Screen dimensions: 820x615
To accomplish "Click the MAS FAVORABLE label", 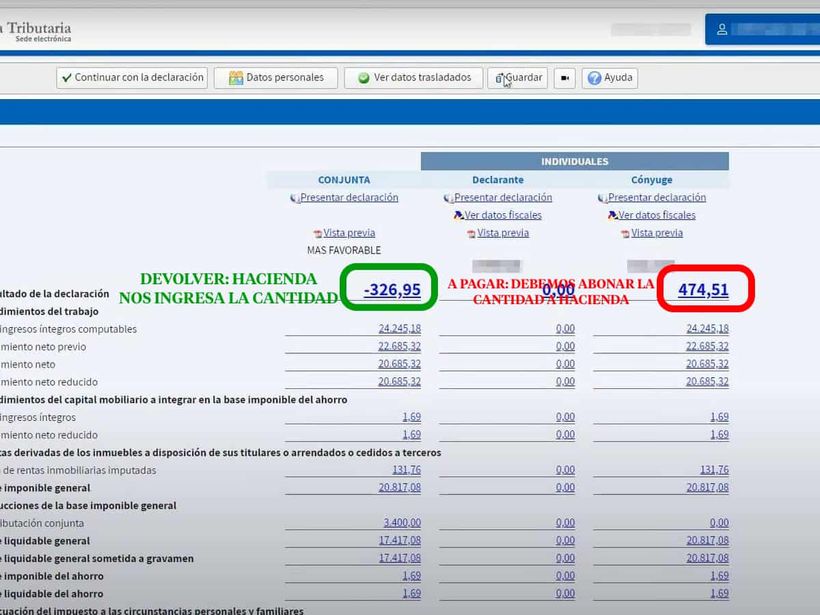I will pos(344,250).
